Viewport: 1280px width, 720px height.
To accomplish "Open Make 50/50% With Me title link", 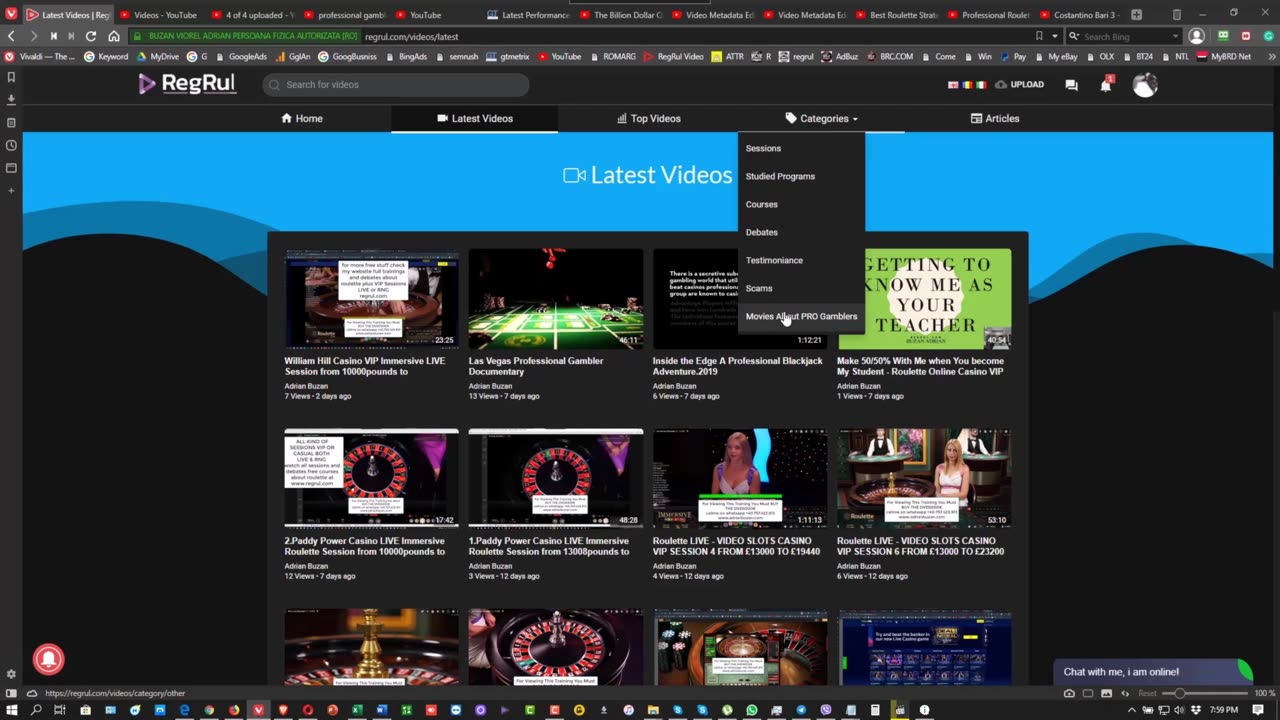I will (920, 366).
